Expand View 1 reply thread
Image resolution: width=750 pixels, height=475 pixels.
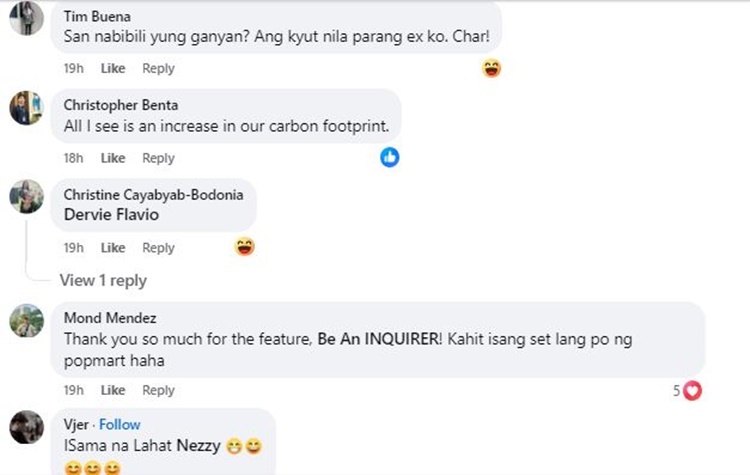click(103, 280)
